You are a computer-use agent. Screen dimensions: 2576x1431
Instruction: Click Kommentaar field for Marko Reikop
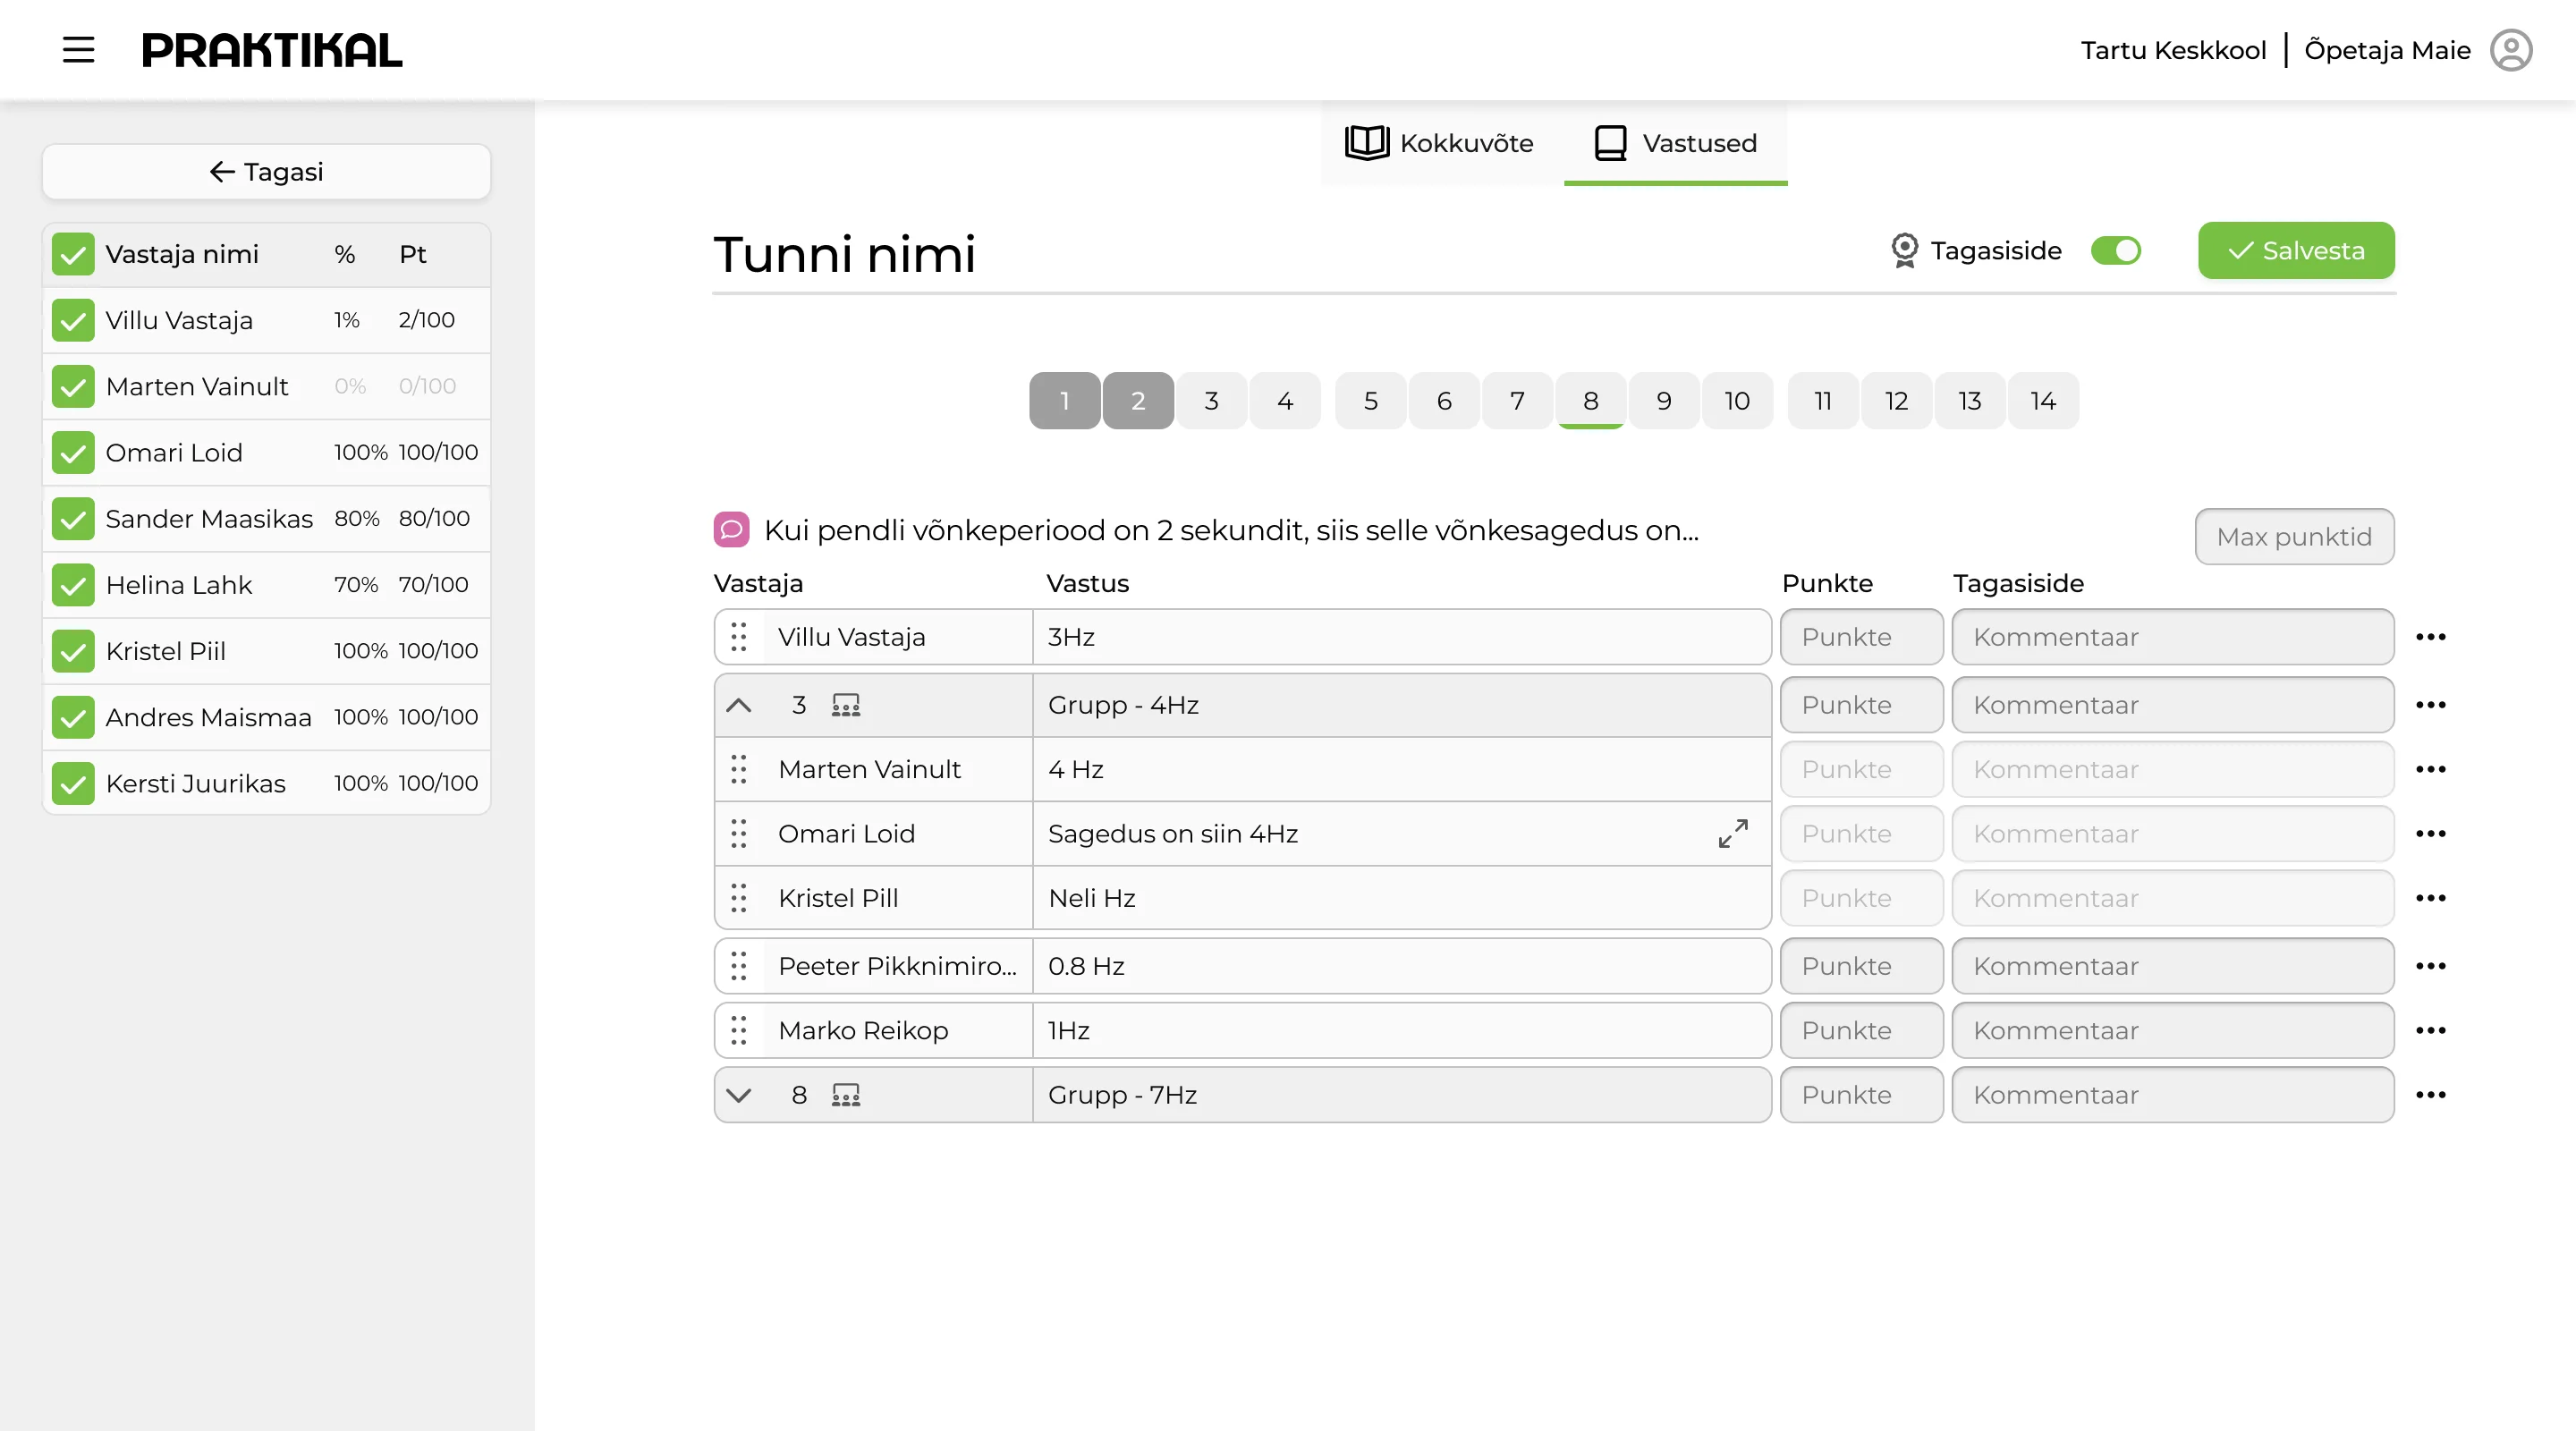(x=2172, y=1030)
